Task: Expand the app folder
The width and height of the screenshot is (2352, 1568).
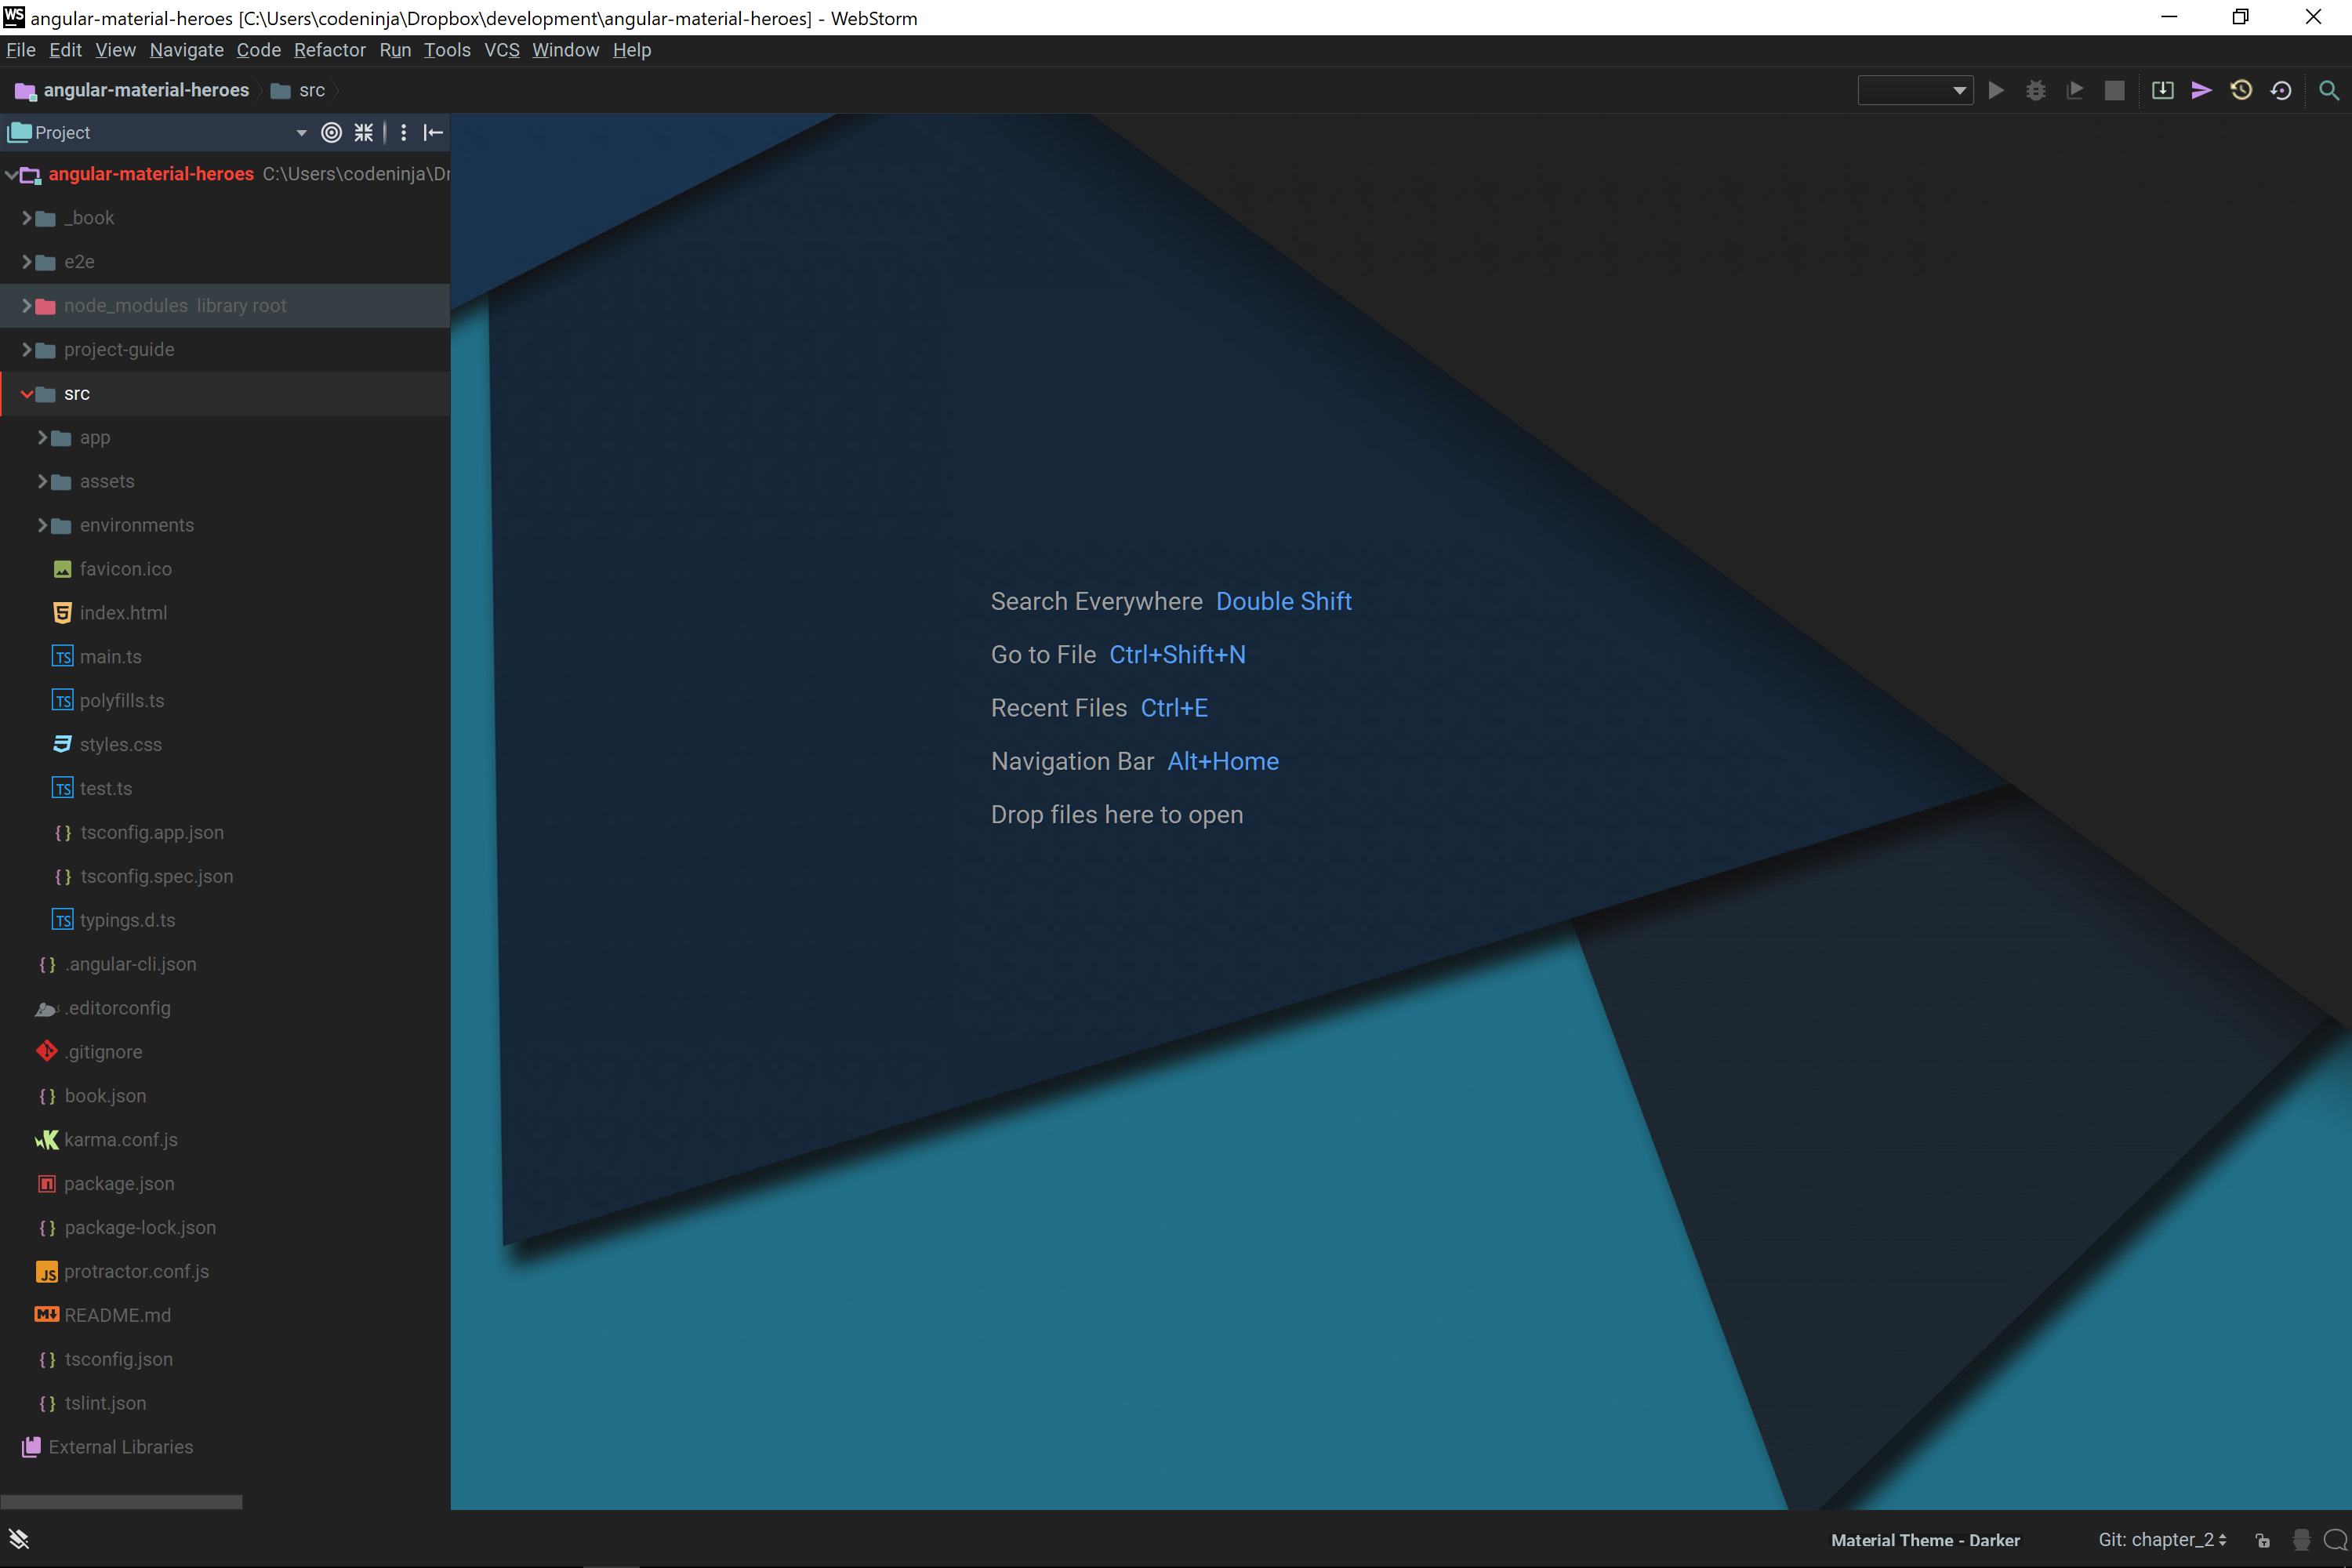Action: pyautogui.click(x=43, y=437)
